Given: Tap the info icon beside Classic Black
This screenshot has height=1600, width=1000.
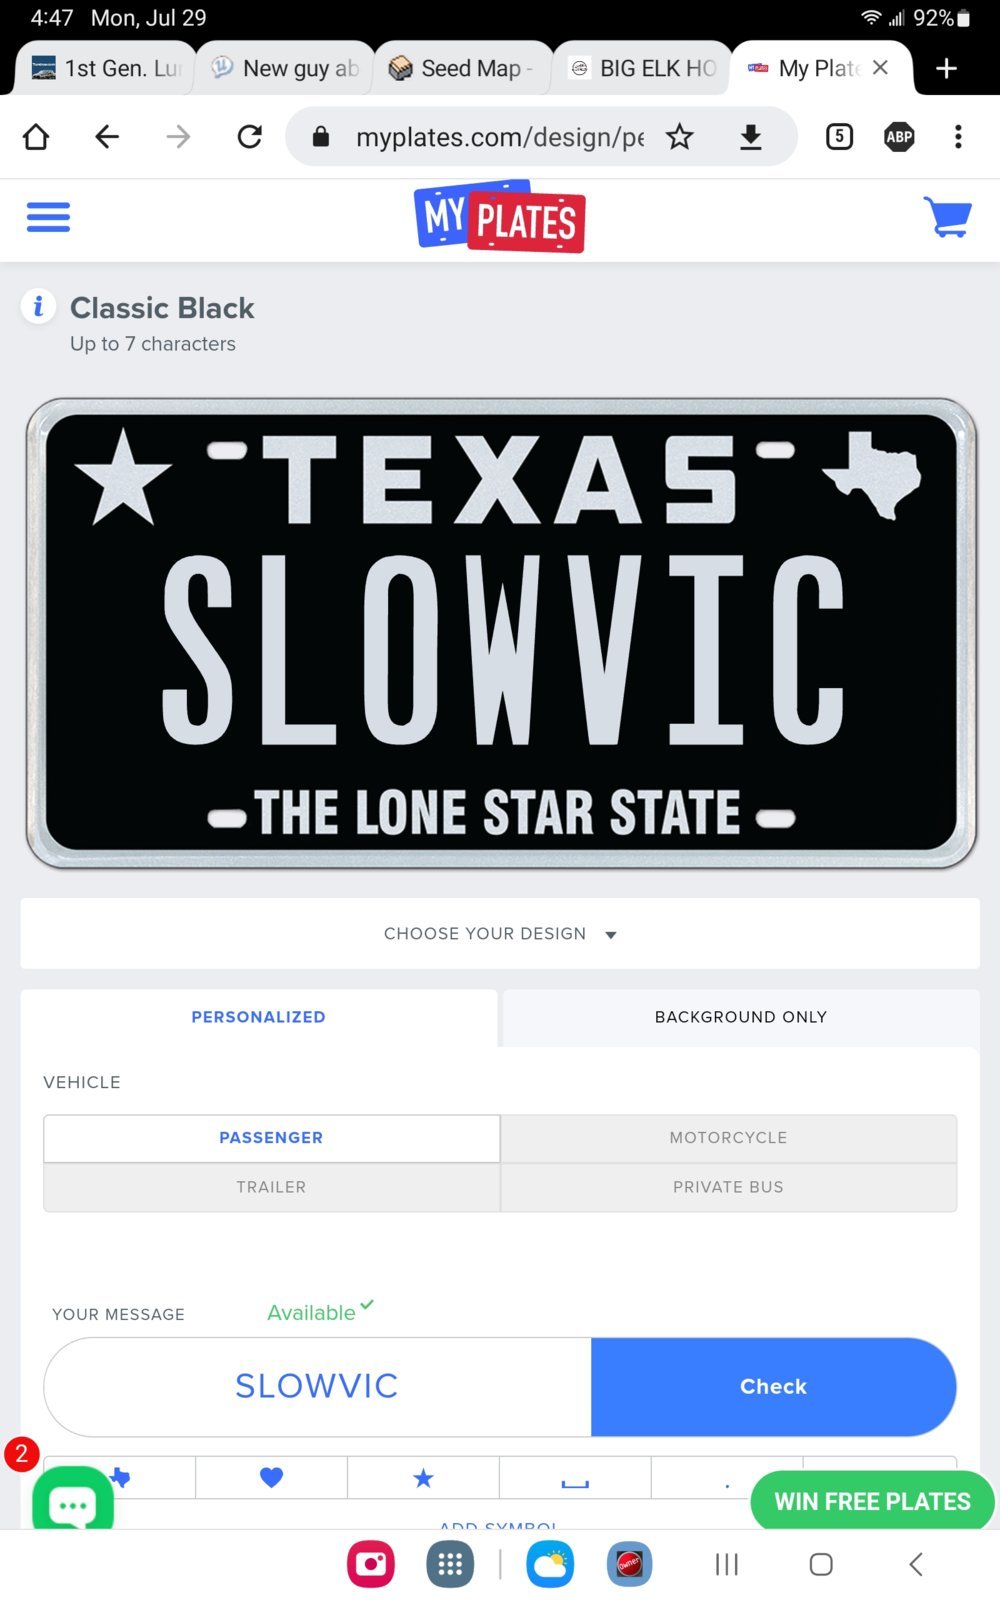Looking at the screenshot, I should [38, 306].
